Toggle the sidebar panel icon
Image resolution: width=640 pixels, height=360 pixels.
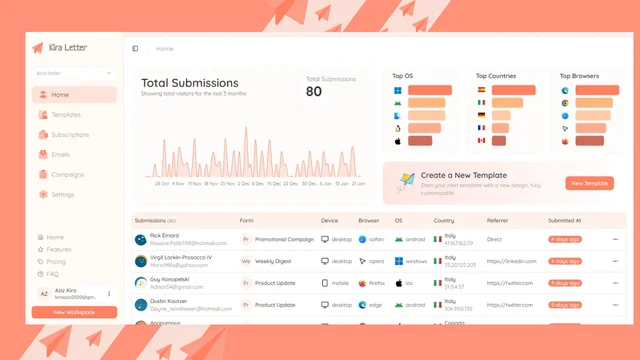tap(135, 49)
